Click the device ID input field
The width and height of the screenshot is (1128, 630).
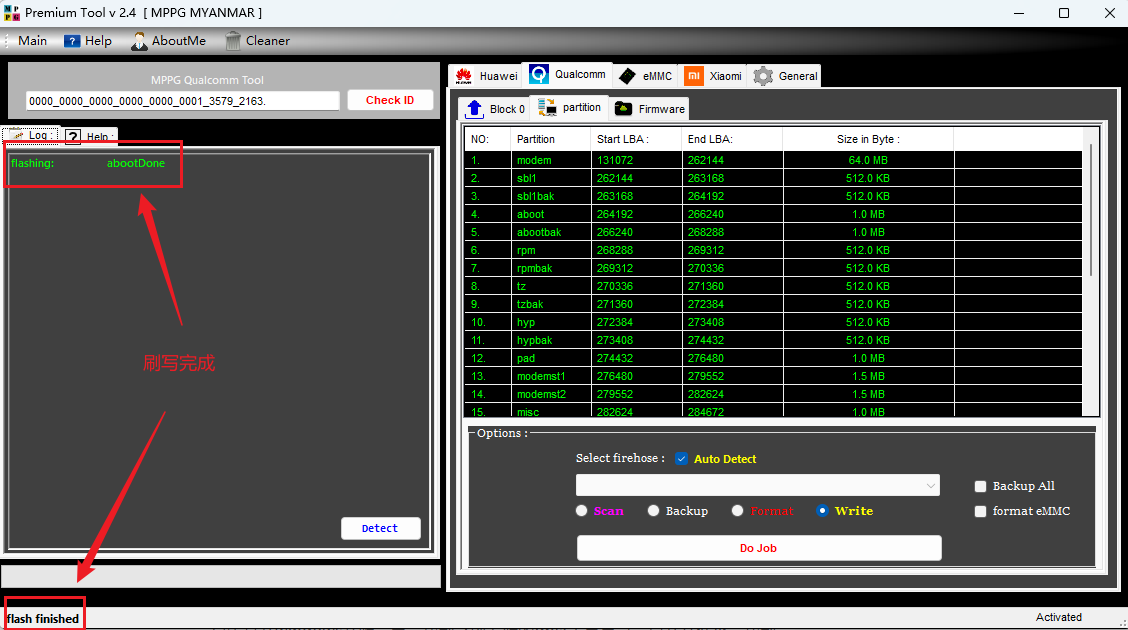click(x=183, y=101)
